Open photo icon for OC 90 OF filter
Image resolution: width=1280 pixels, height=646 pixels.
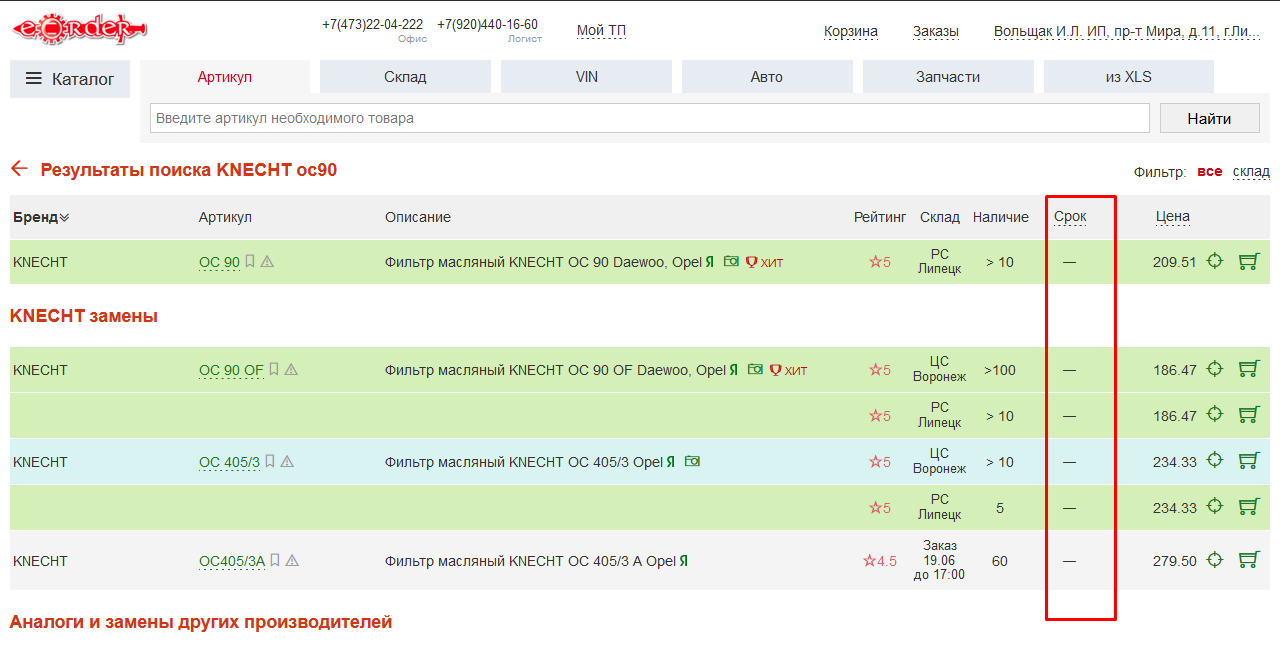[x=755, y=369]
